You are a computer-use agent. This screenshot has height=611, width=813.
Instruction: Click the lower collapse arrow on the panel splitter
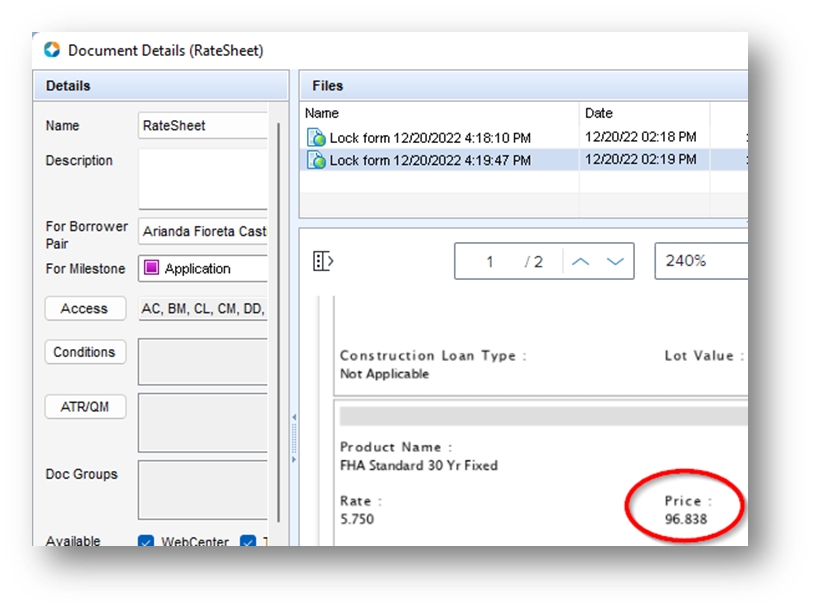(x=293, y=460)
